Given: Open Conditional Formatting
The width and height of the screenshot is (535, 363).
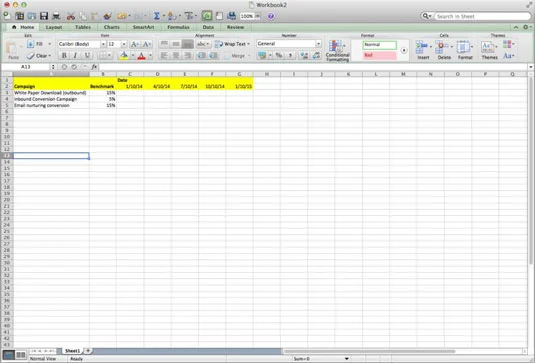Looking at the screenshot, I should point(337,50).
